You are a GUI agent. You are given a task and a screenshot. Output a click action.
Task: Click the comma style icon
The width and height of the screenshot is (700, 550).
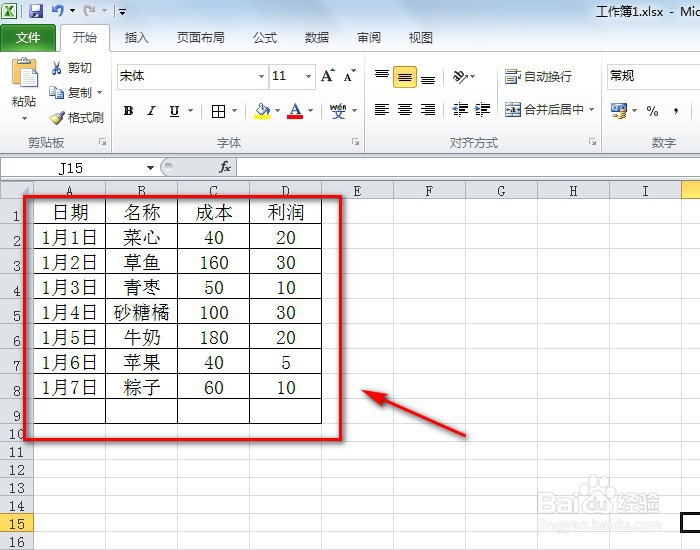(676, 111)
